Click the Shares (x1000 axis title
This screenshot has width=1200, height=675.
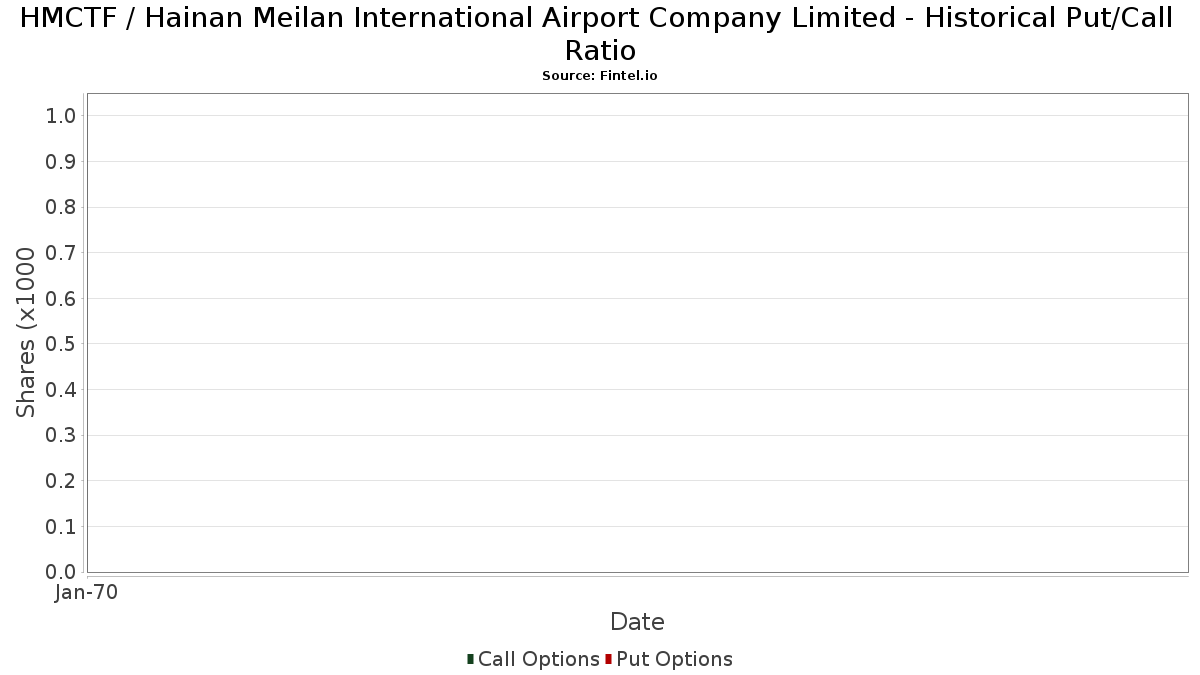coord(26,333)
